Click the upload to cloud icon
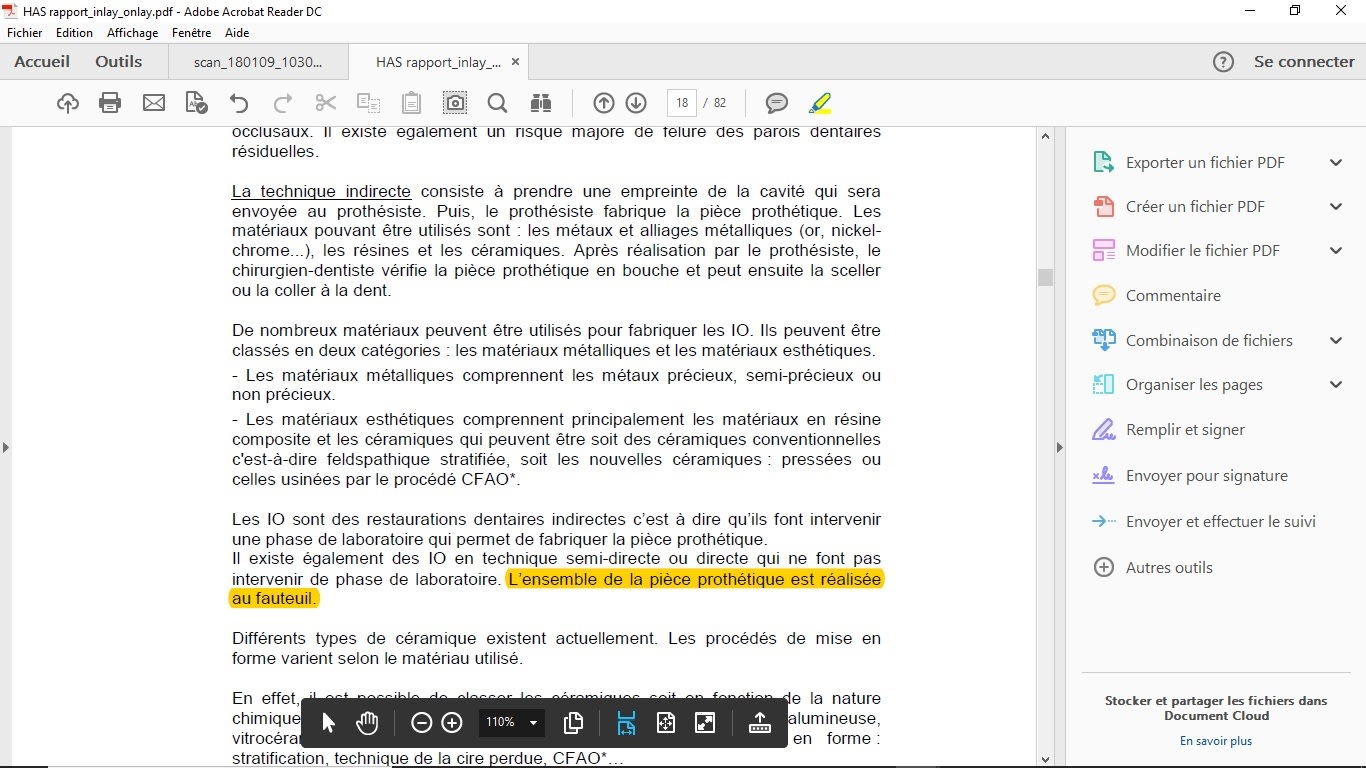The image size is (1366, 768). [x=67, y=103]
